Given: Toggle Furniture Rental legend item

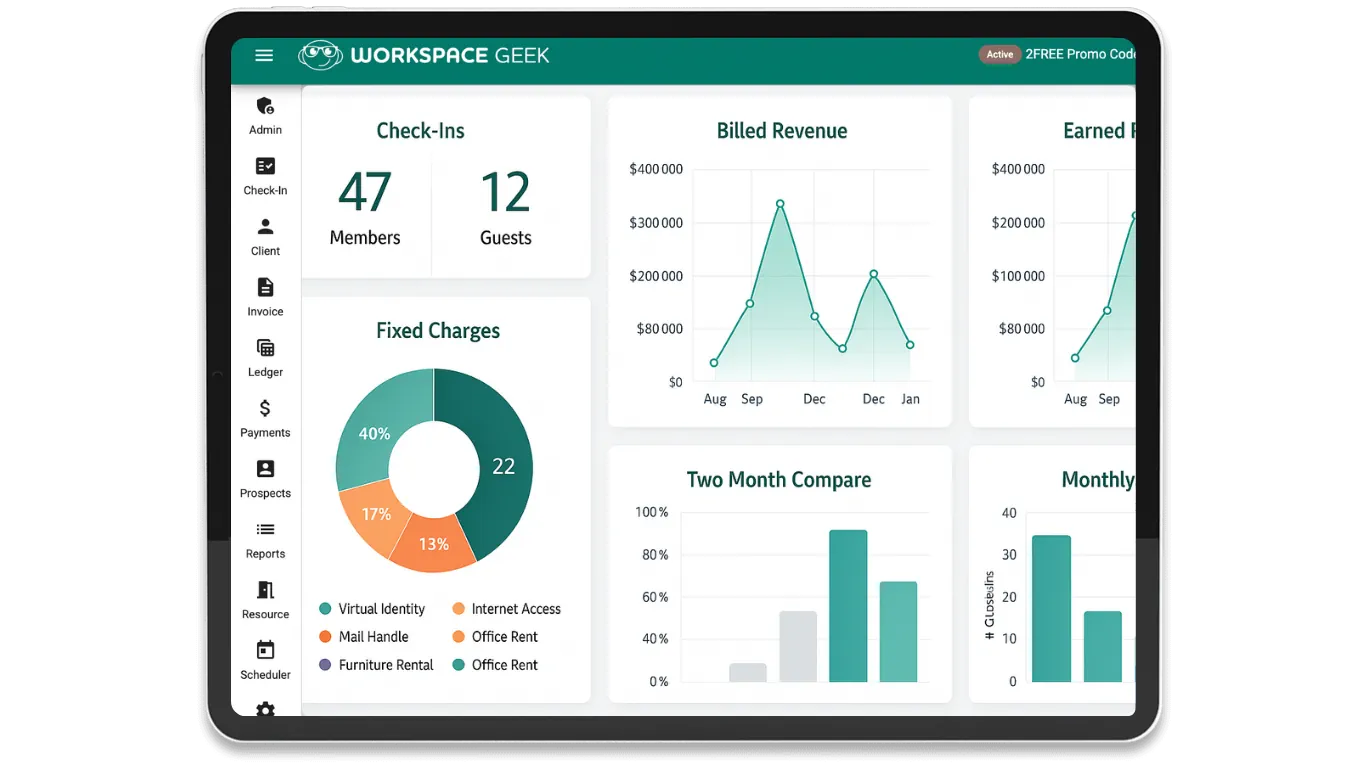Looking at the screenshot, I should coord(376,665).
